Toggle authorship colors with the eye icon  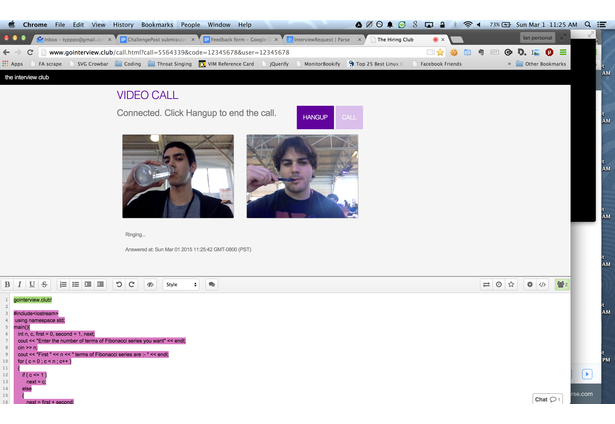(150, 284)
